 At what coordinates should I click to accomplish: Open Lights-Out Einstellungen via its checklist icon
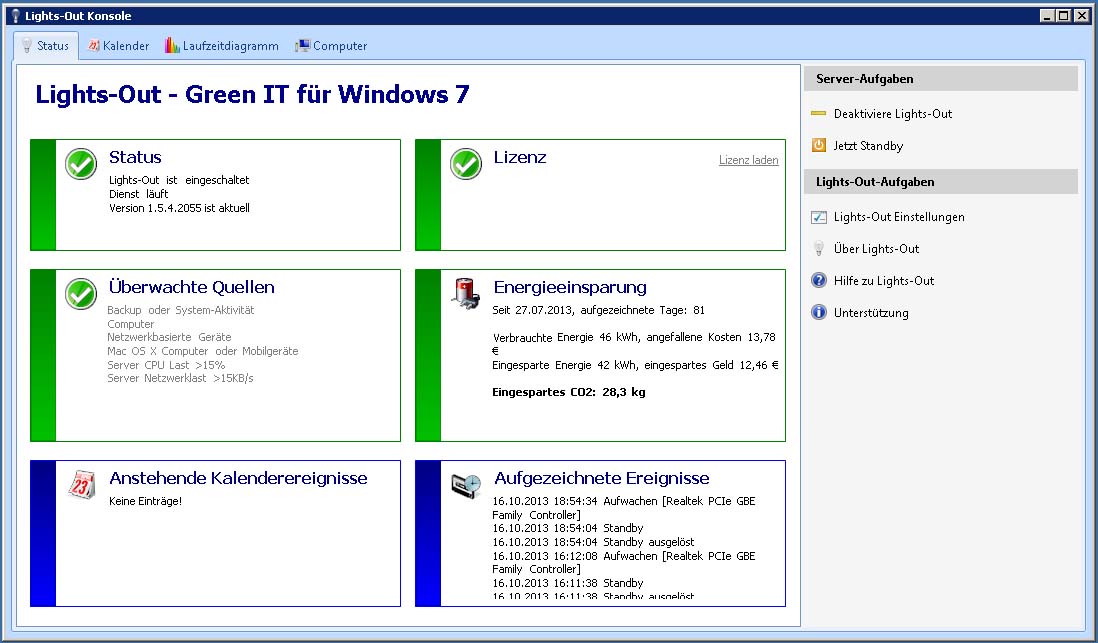pyautogui.click(x=819, y=217)
